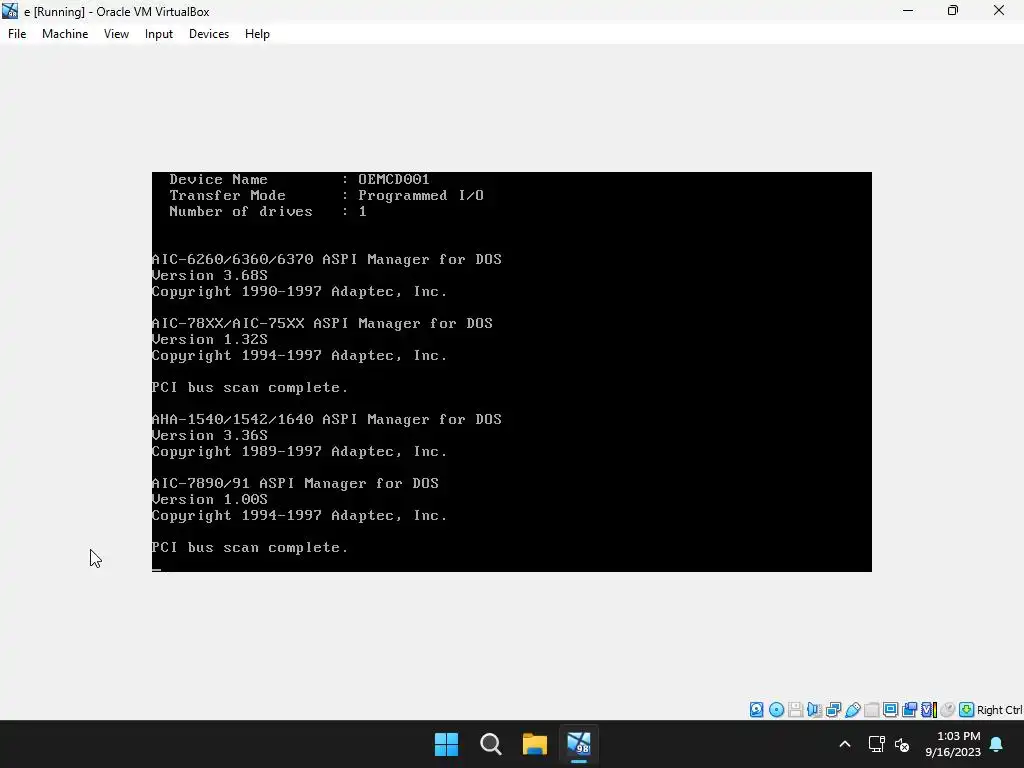
Task: Click 'Version 3.36S' text in console
Action: (x=210, y=435)
